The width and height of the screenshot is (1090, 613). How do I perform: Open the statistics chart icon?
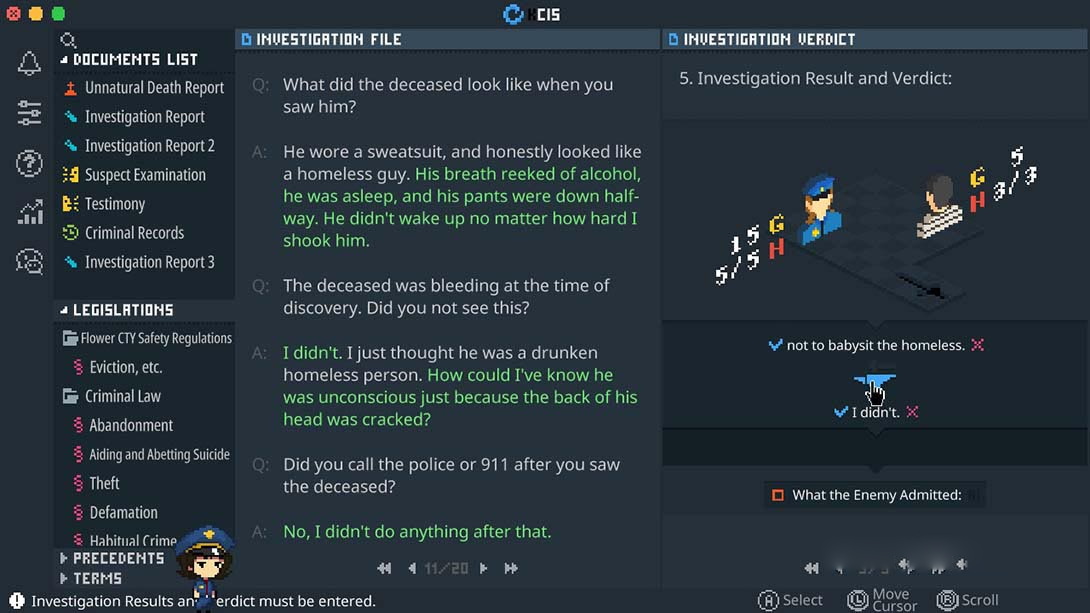(29, 212)
